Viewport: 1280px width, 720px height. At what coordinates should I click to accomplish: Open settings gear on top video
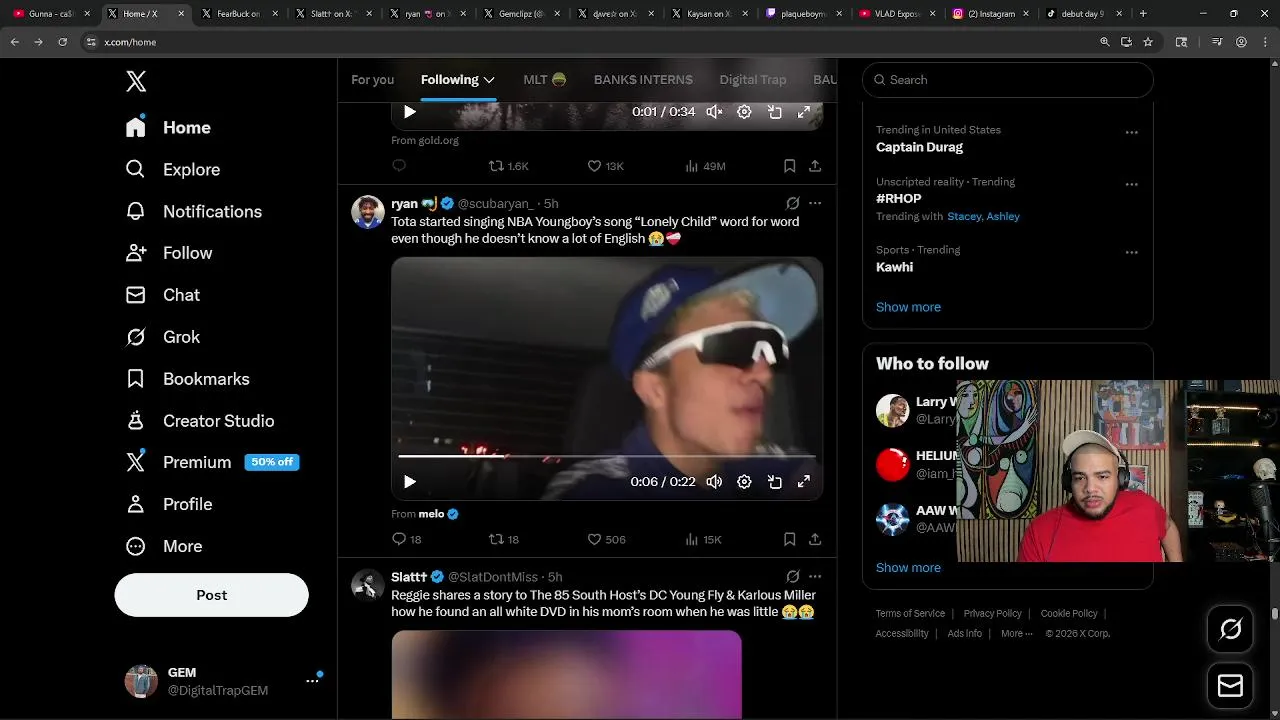(744, 112)
